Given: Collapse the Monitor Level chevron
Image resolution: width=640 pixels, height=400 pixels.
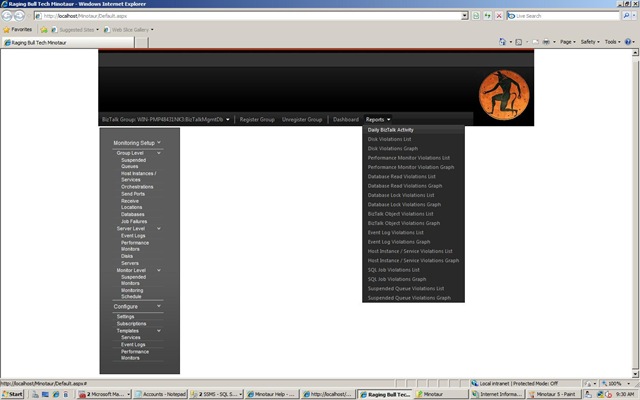Looking at the screenshot, I should (x=159, y=270).
